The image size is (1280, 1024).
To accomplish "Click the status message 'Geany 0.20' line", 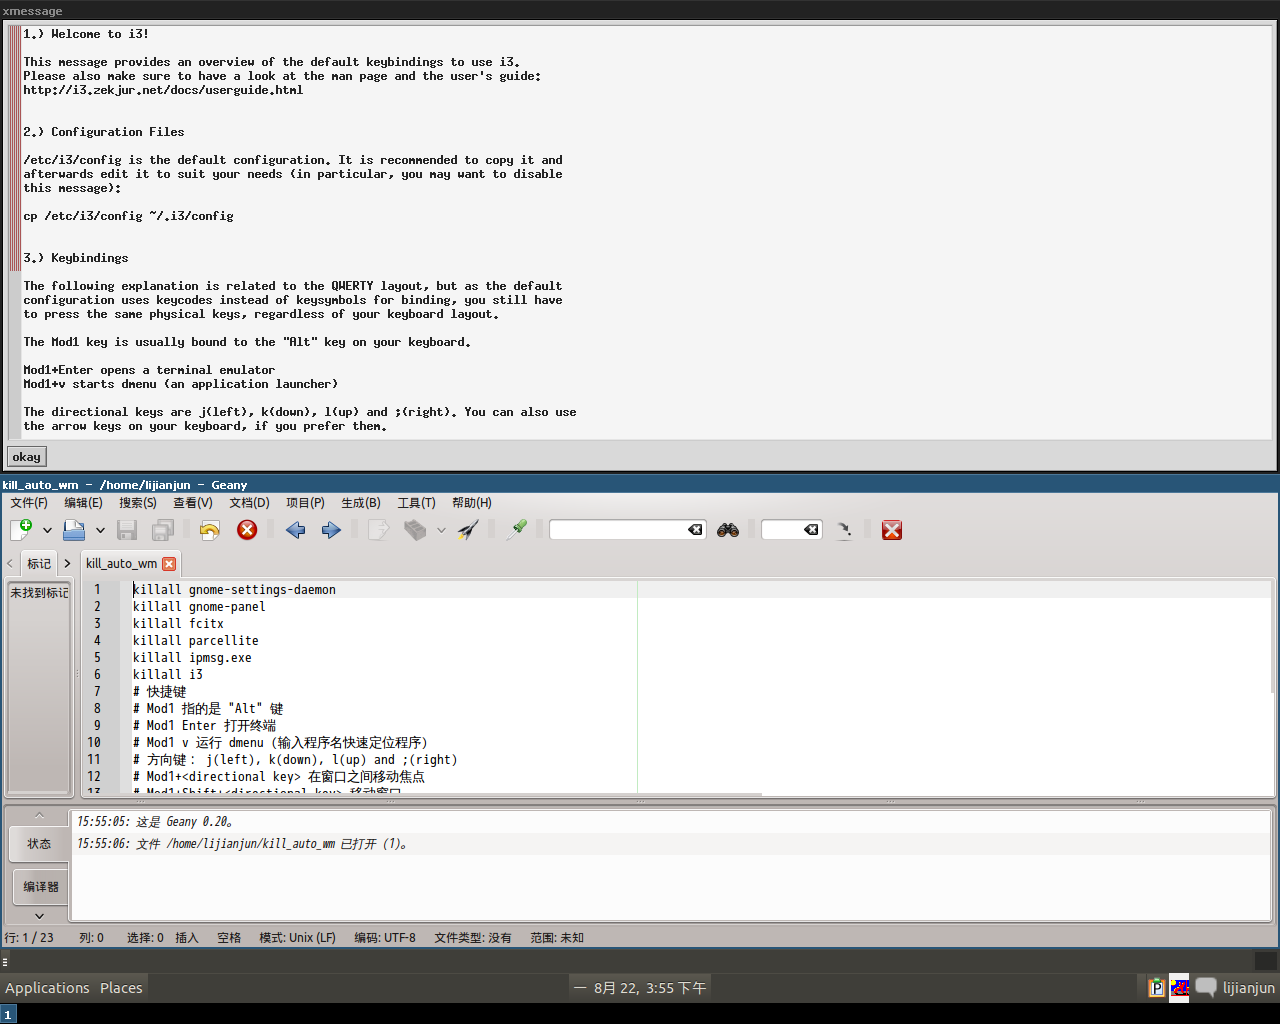I will (156, 822).
